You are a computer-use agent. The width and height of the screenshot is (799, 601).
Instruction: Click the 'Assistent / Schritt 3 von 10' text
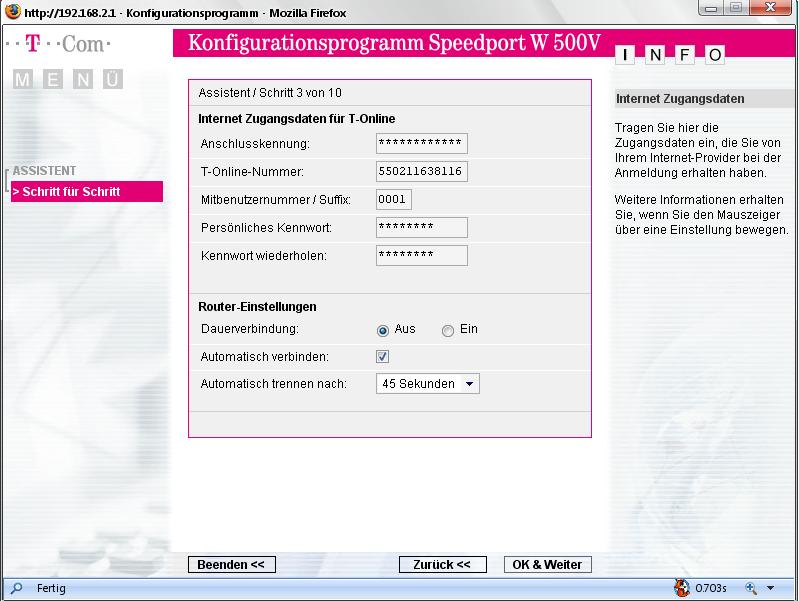tap(270, 93)
